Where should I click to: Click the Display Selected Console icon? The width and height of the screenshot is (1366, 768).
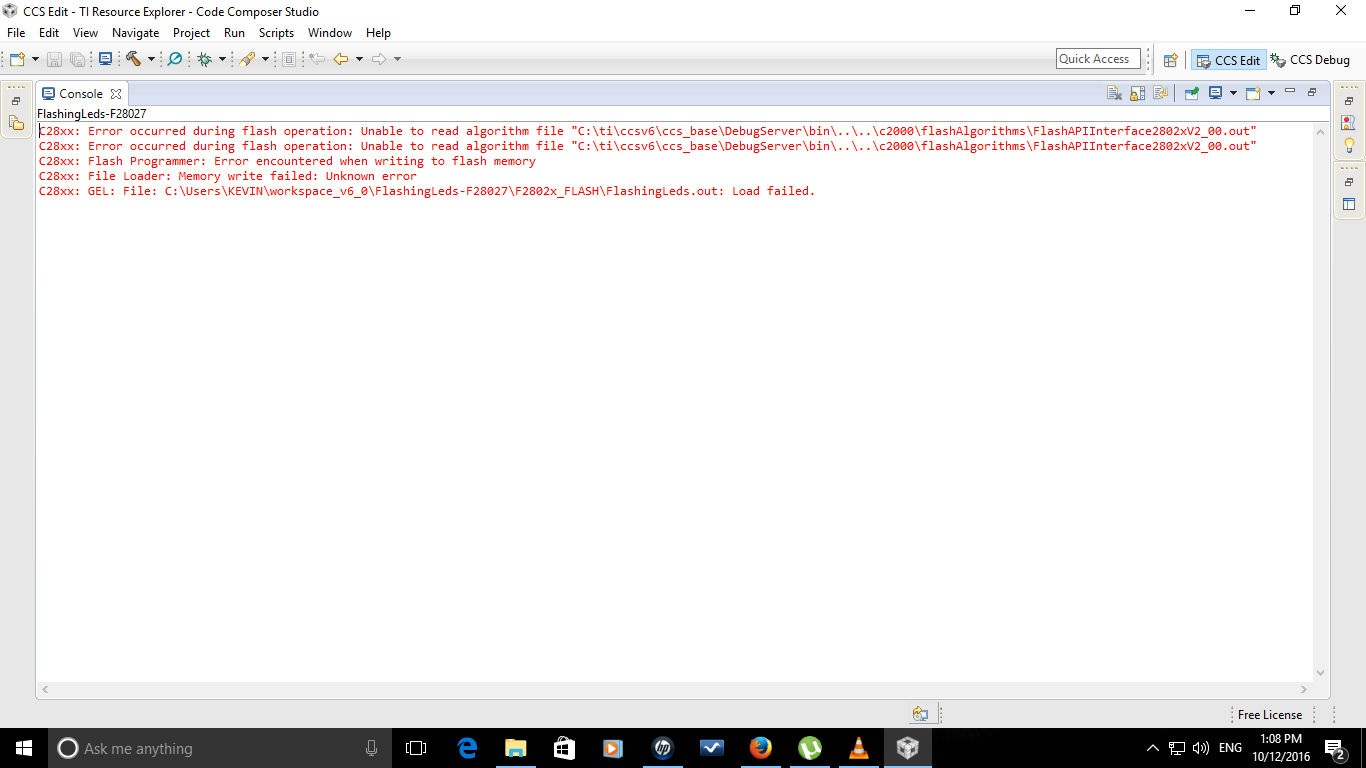[x=1215, y=93]
